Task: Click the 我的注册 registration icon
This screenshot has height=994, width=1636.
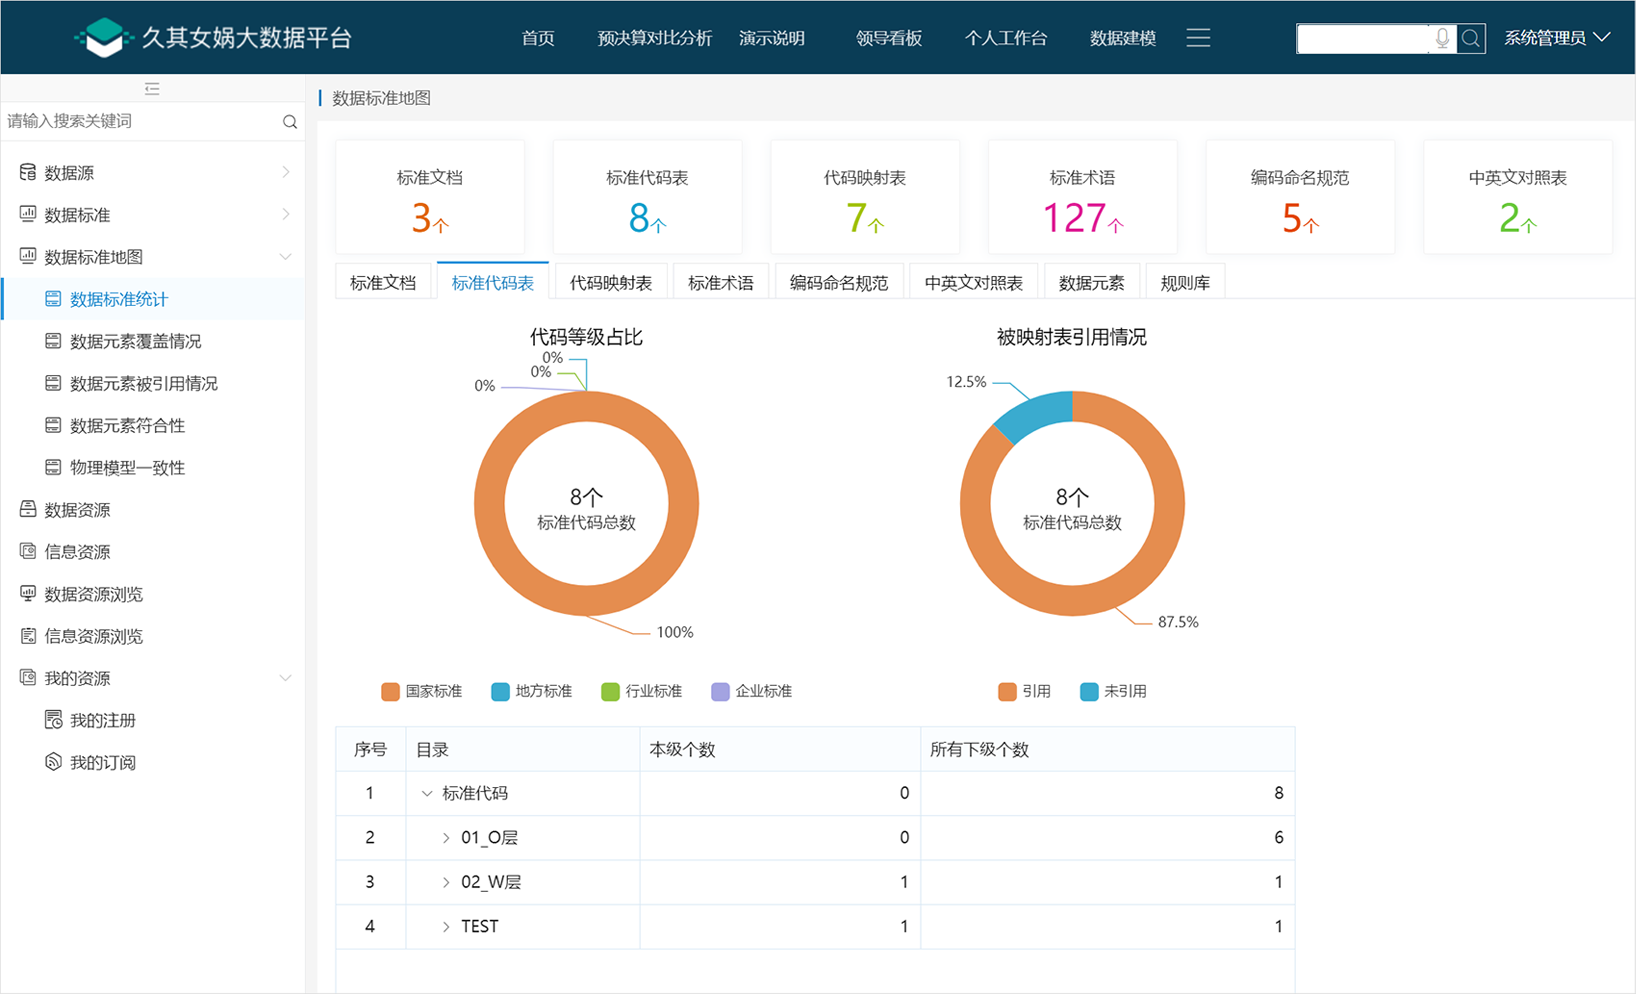Action: click(x=54, y=720)
